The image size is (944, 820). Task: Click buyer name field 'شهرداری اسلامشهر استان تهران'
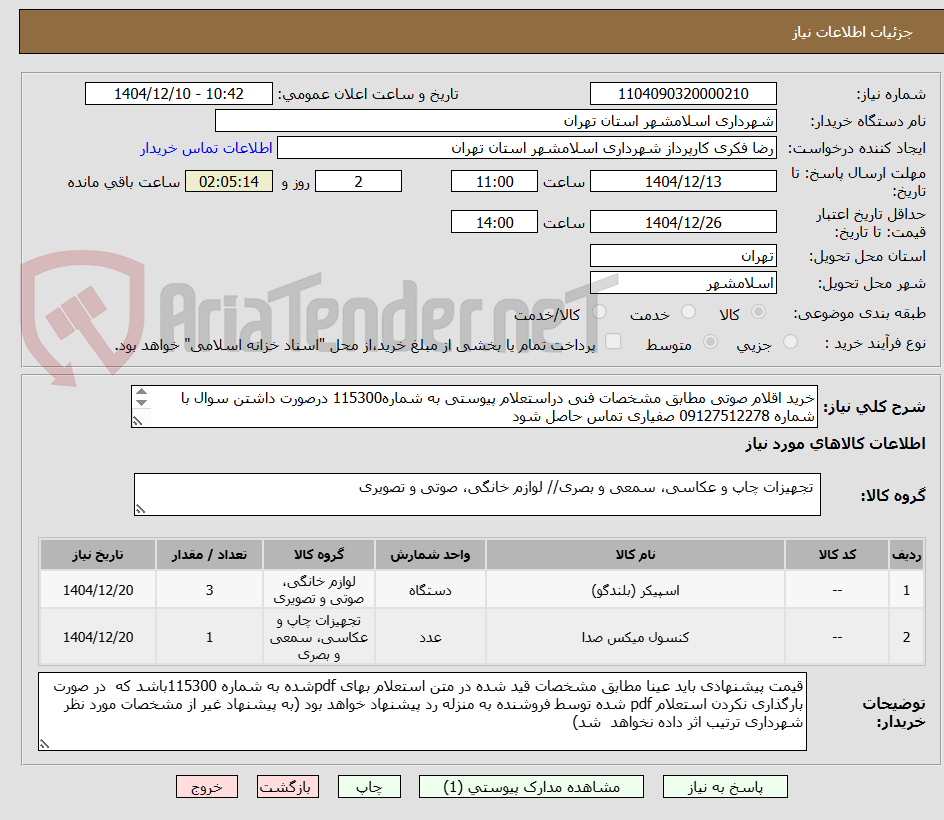click(x=495, y=121)
